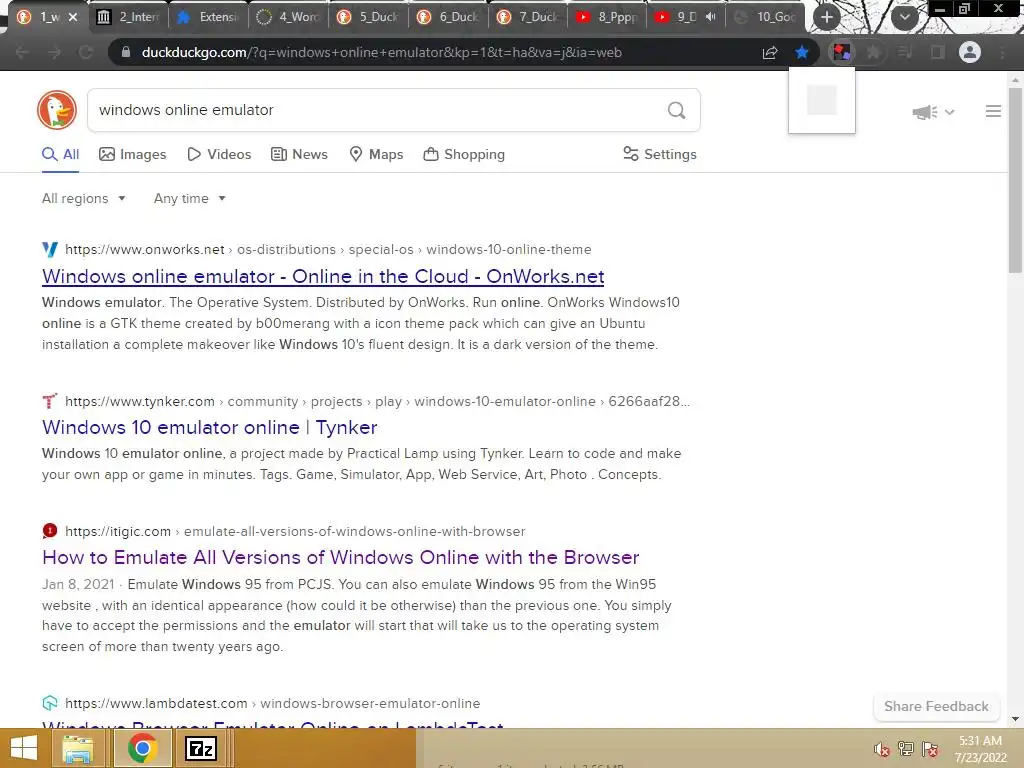Click the Chrome taskbar icon
Image resolution: width=1024 pixels, height=768 pixels.
(142, 748)
